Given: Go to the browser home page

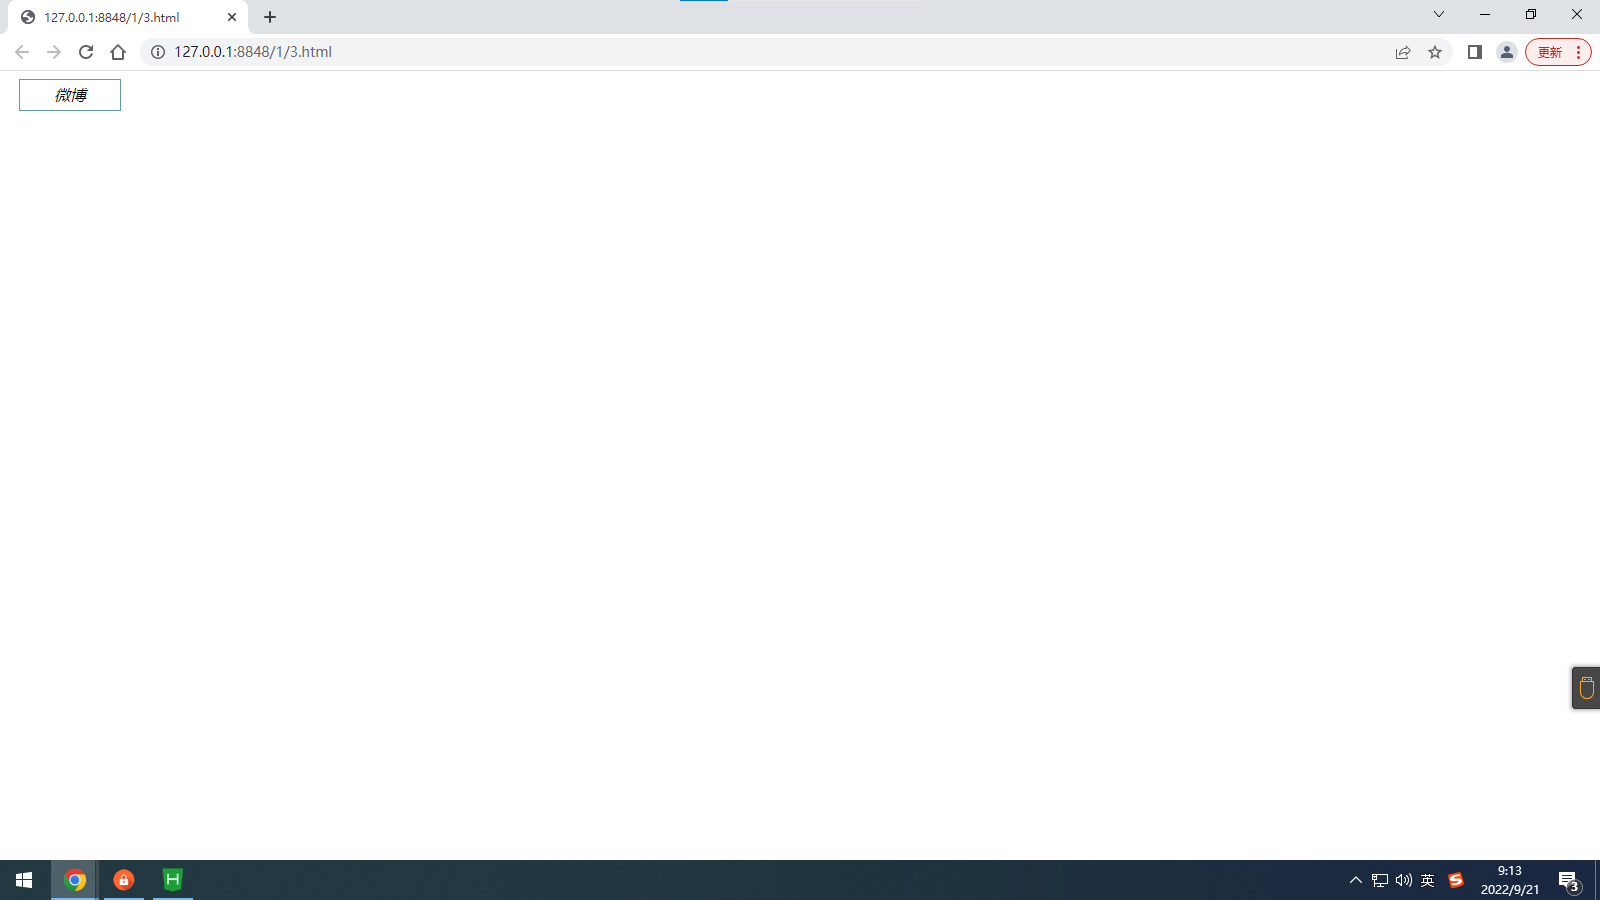Looking at the screenshot, I should click(x=118, y=52).
